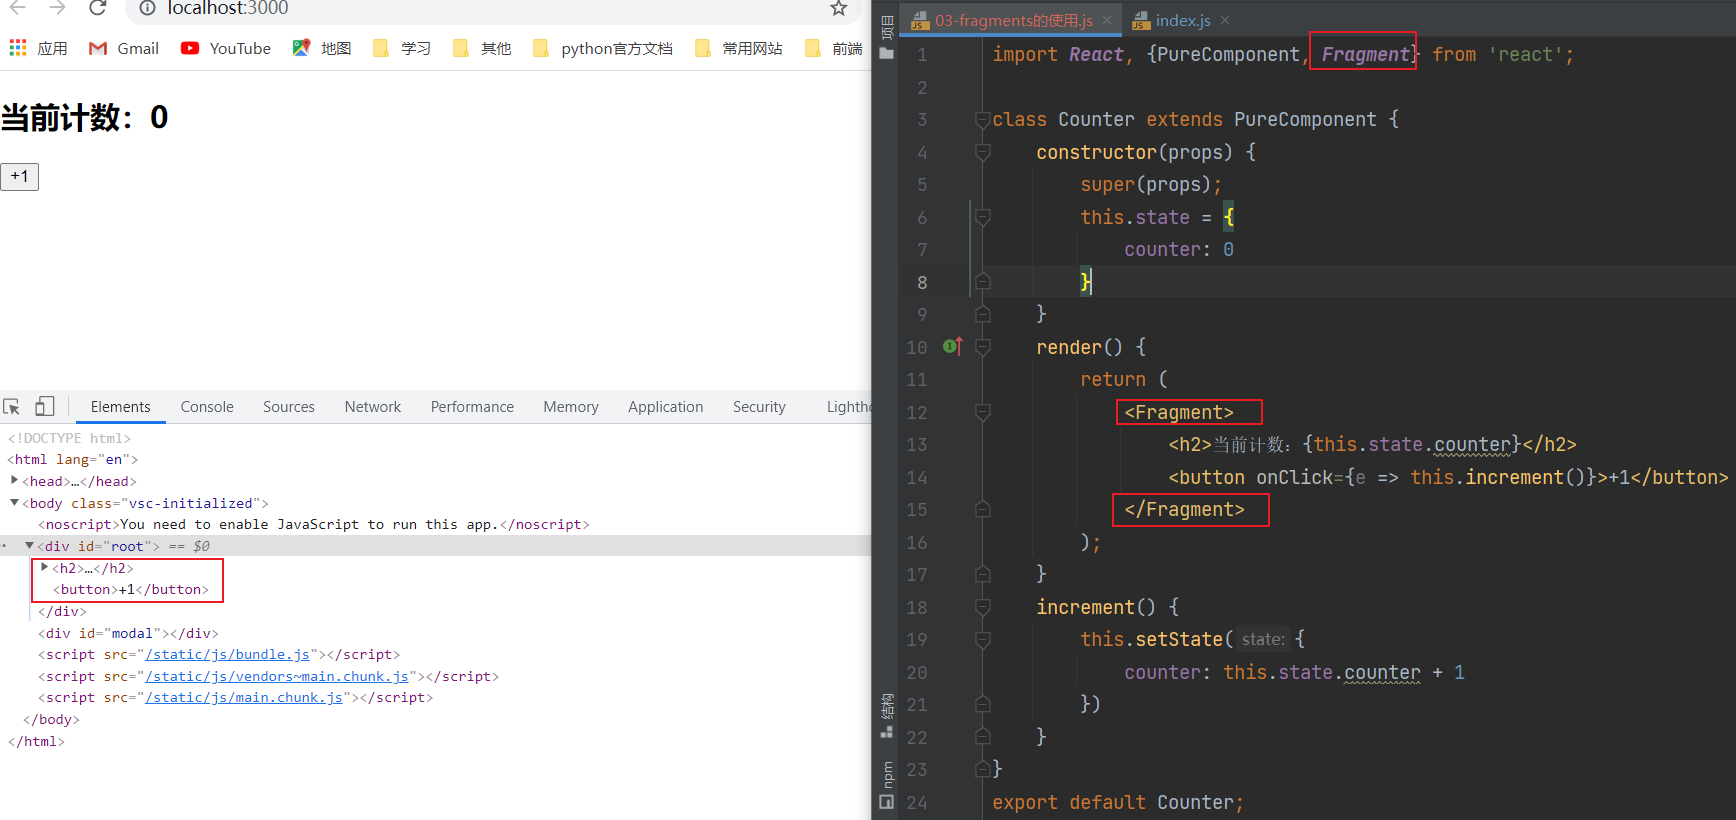The width and height of the screenshot is (1736, 820).
Task: Click line number 8 in the editor gutter
Action: (x=922, y=282)
